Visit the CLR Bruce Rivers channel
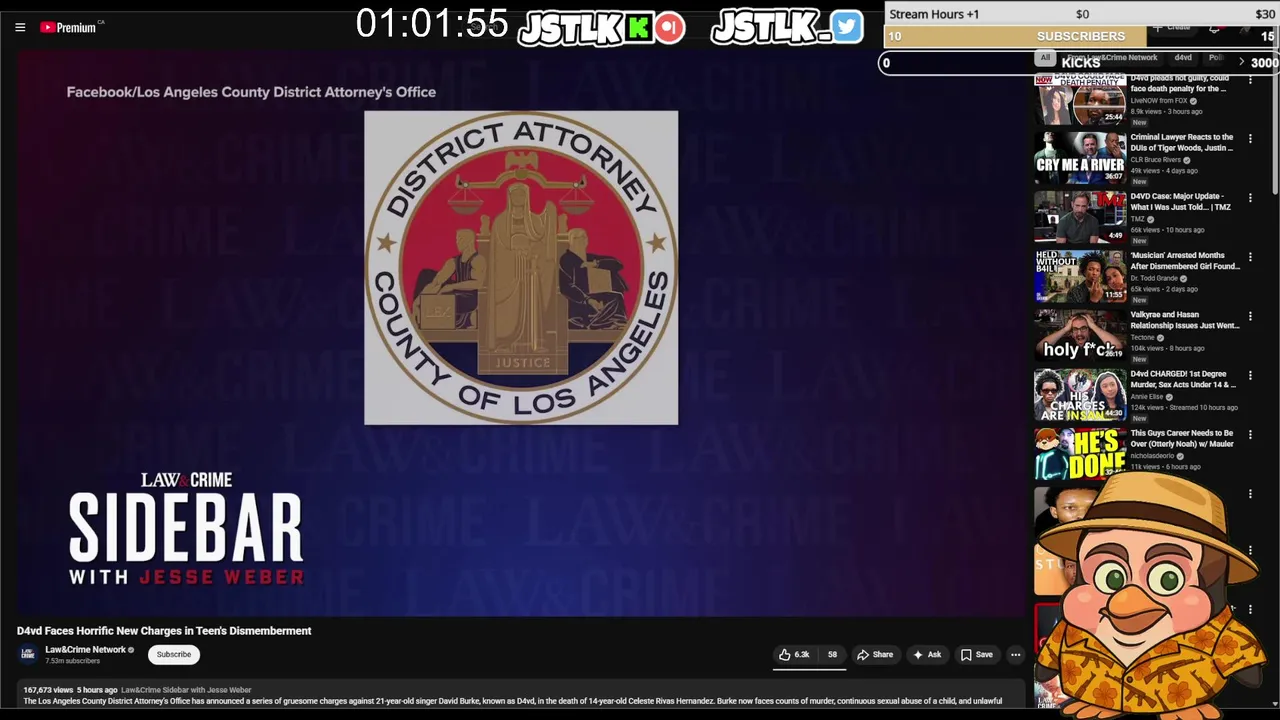The height and width of the screenshot is (720, 1280). (1156, 160)
